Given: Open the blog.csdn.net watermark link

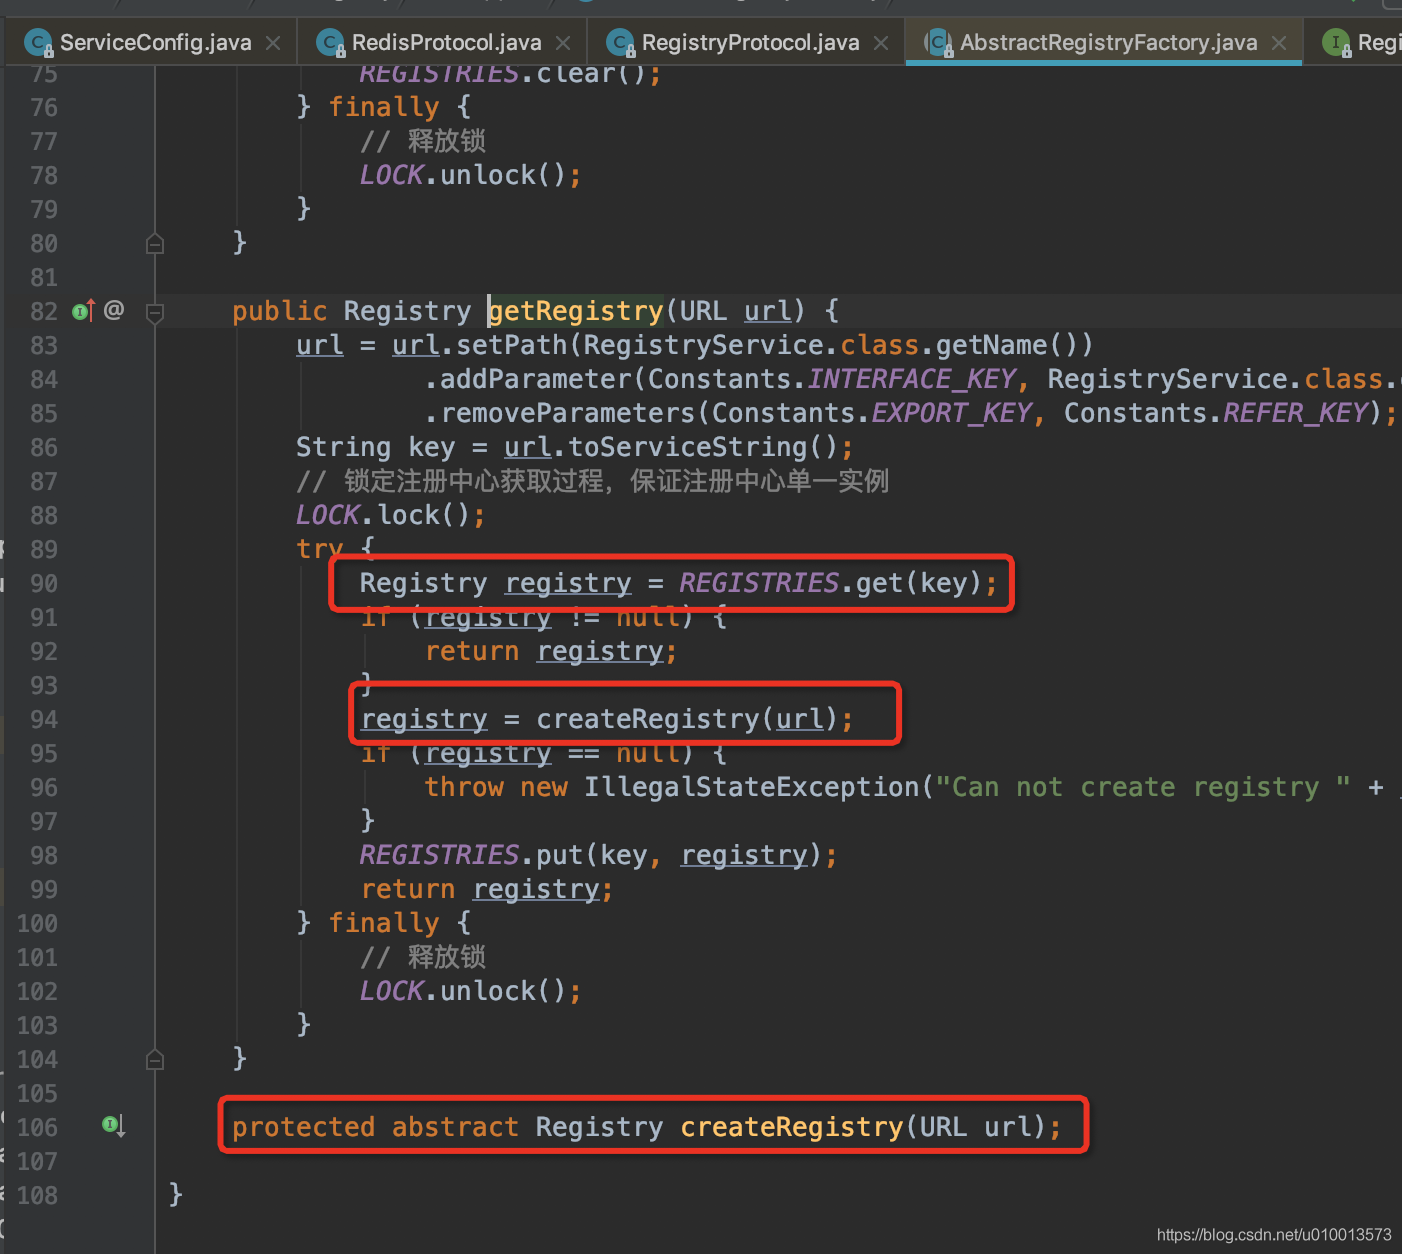Looking at the screenshot, I should (x=1273, y=1235).
